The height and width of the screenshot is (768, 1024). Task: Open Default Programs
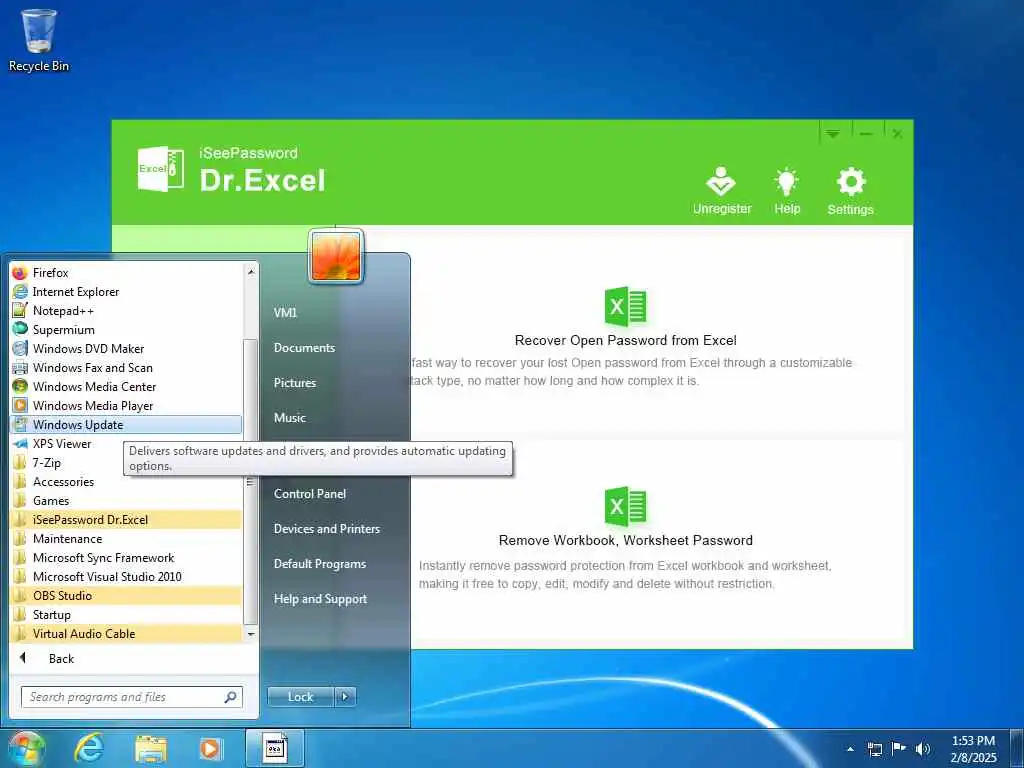[x=319, y=564]
